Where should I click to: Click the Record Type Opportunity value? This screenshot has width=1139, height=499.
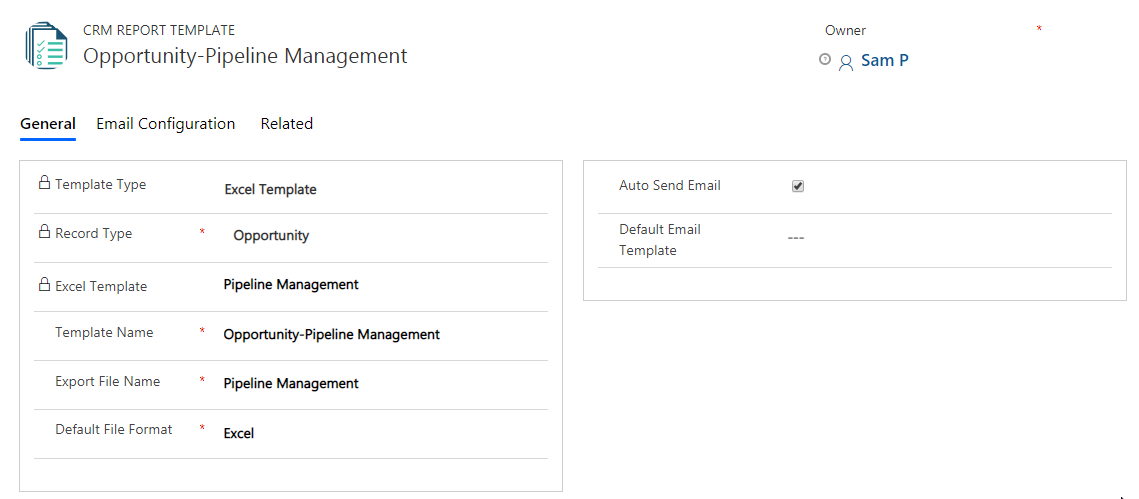coord(271,236)
